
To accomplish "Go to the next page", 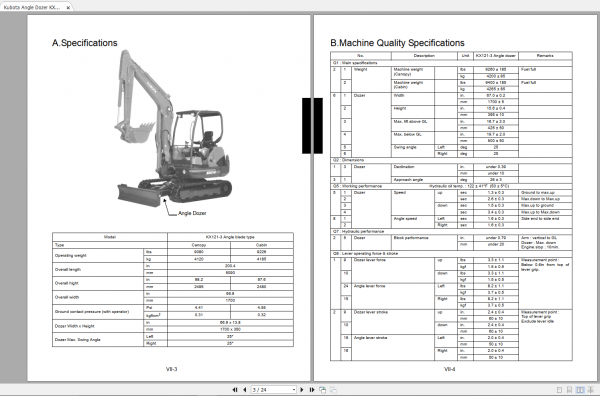I will click(302, 389).
